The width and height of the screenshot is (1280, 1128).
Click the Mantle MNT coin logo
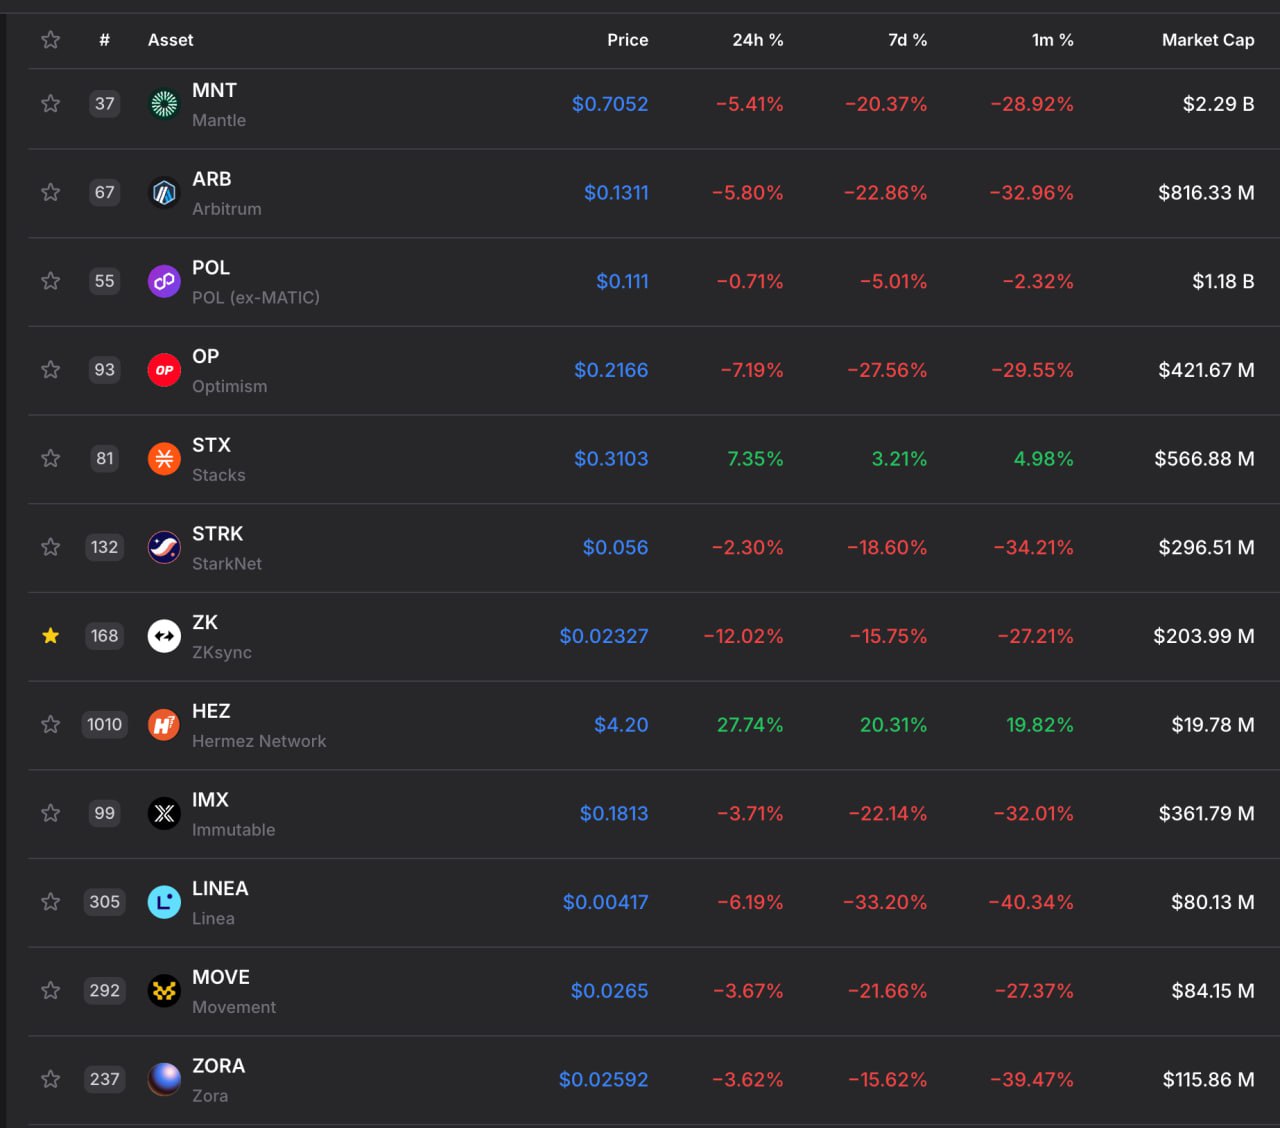[164, 104]
